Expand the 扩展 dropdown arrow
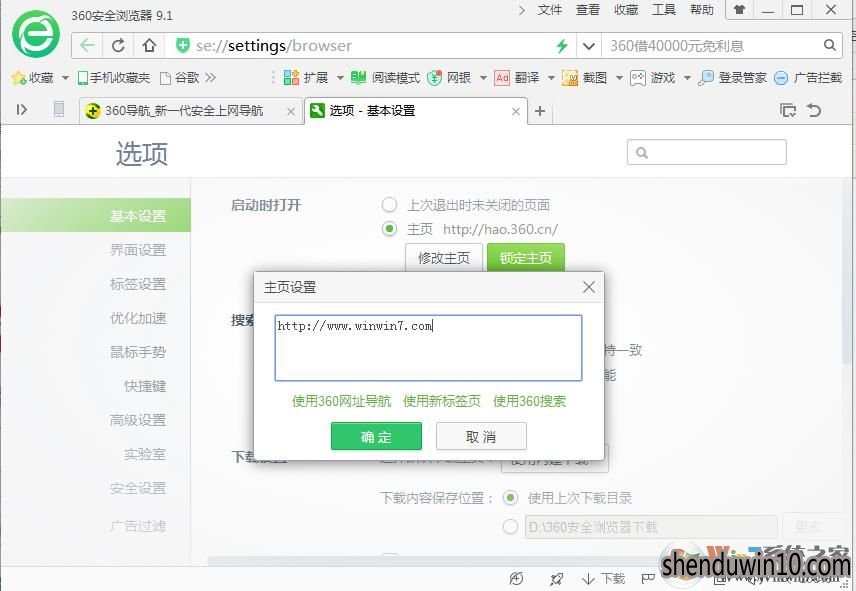Screen dimensions: 856x591 click(340, 78)
